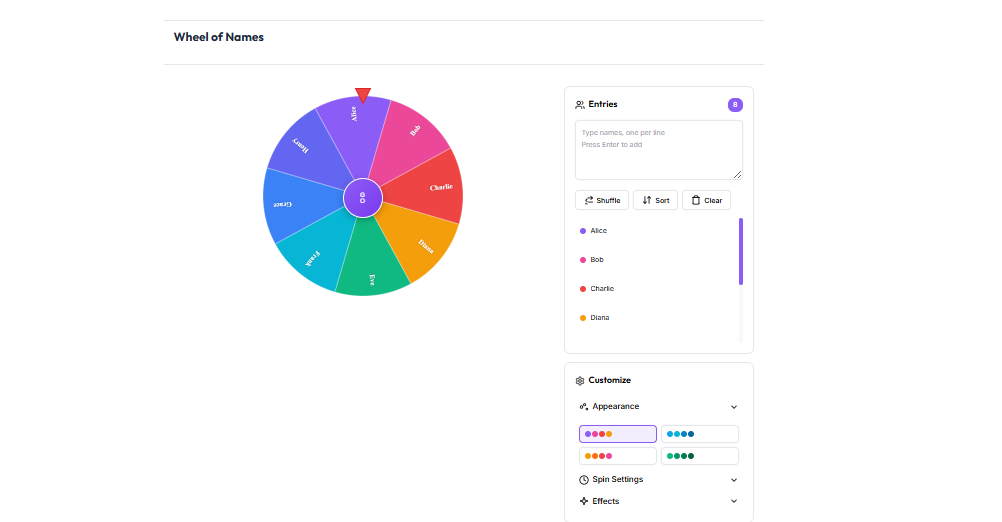This screenshot has height=522, width=1002.
Task: Click the red dot beside Charlie
Action: pyautogui.click(x=583, y=289)
